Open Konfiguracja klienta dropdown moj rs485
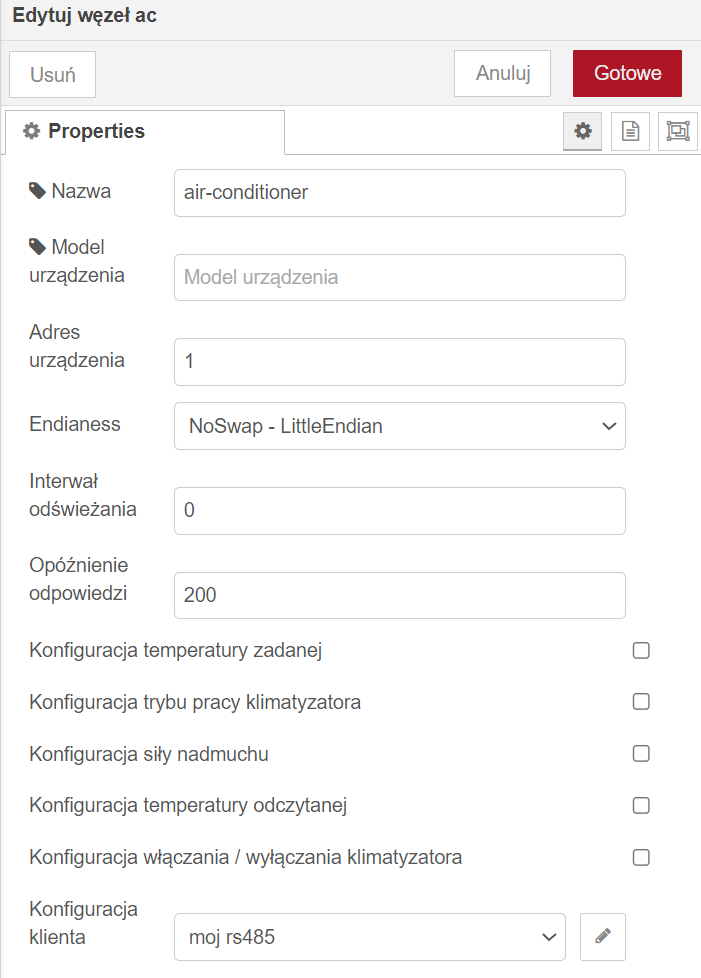 tap(370, 937)
